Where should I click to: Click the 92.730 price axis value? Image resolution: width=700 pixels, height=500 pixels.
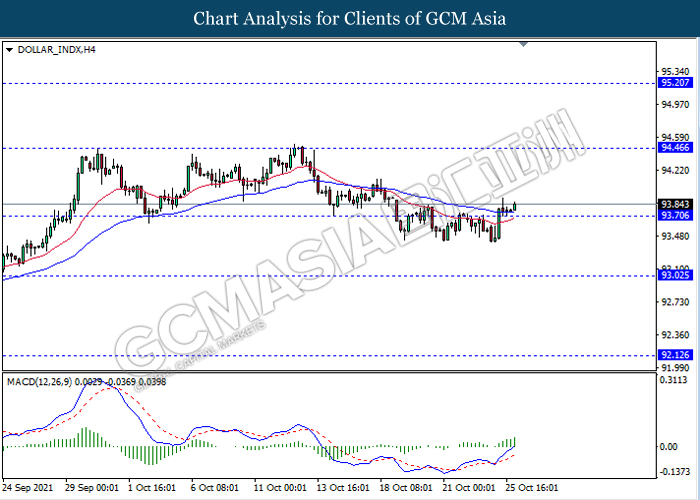click(x=675, y=302)
